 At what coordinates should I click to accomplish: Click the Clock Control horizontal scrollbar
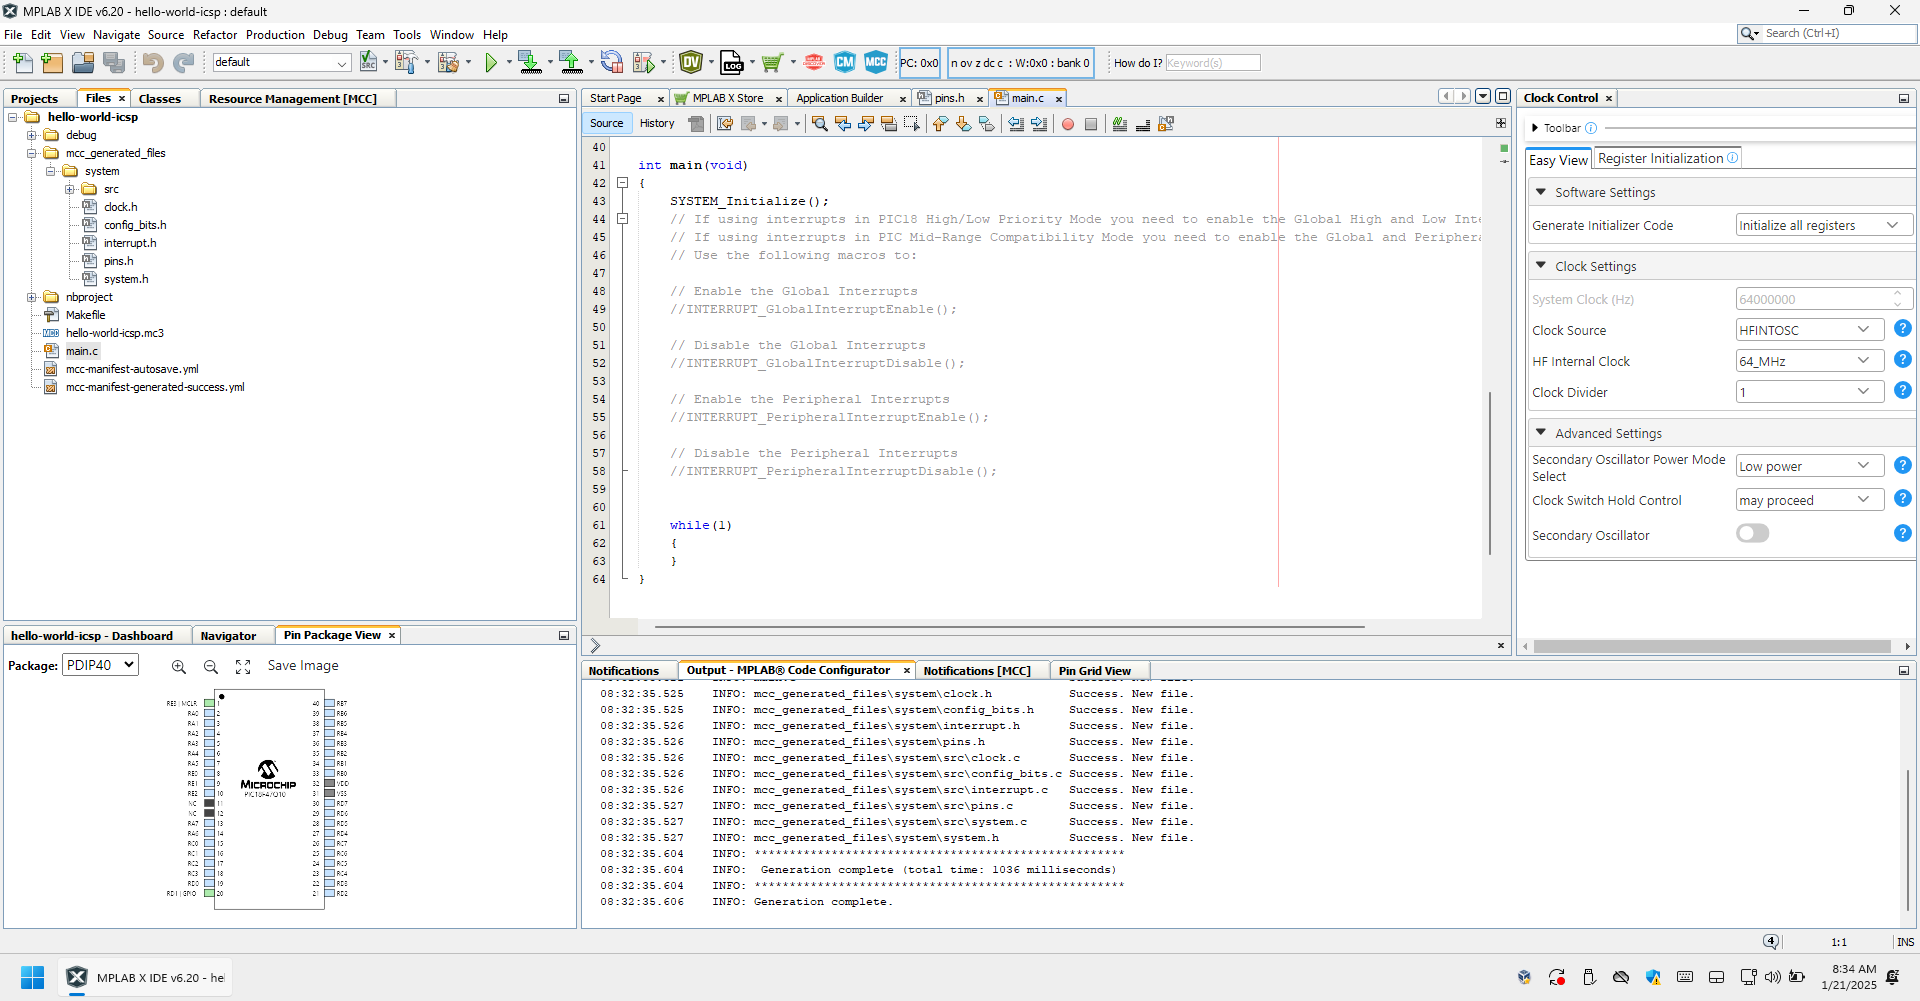1712,647
